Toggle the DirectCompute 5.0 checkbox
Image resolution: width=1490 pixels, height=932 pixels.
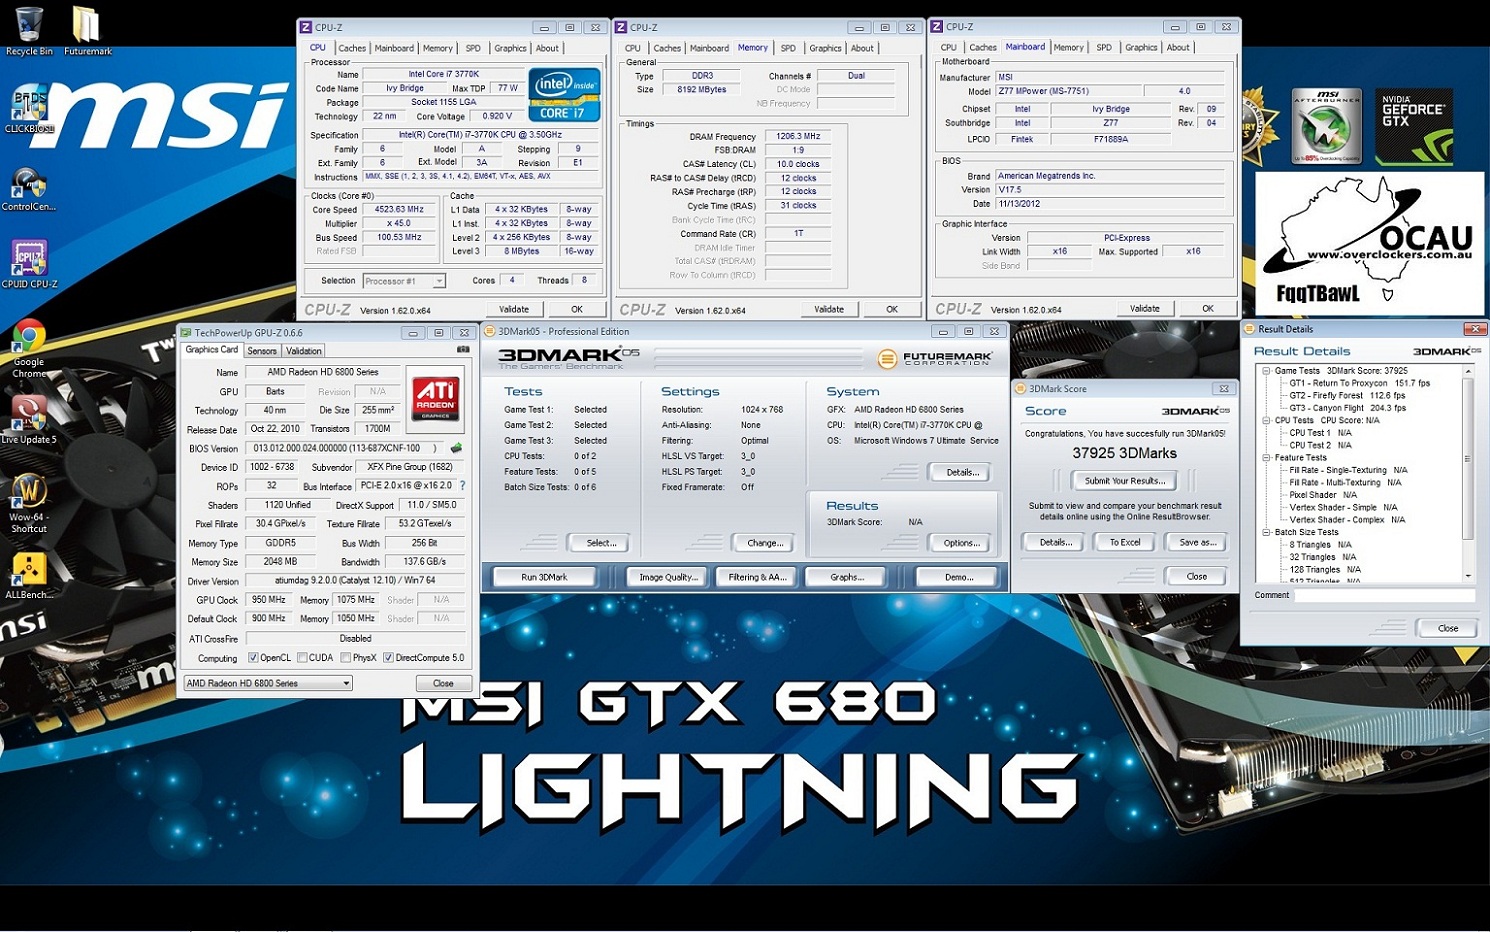coord(388,658)
